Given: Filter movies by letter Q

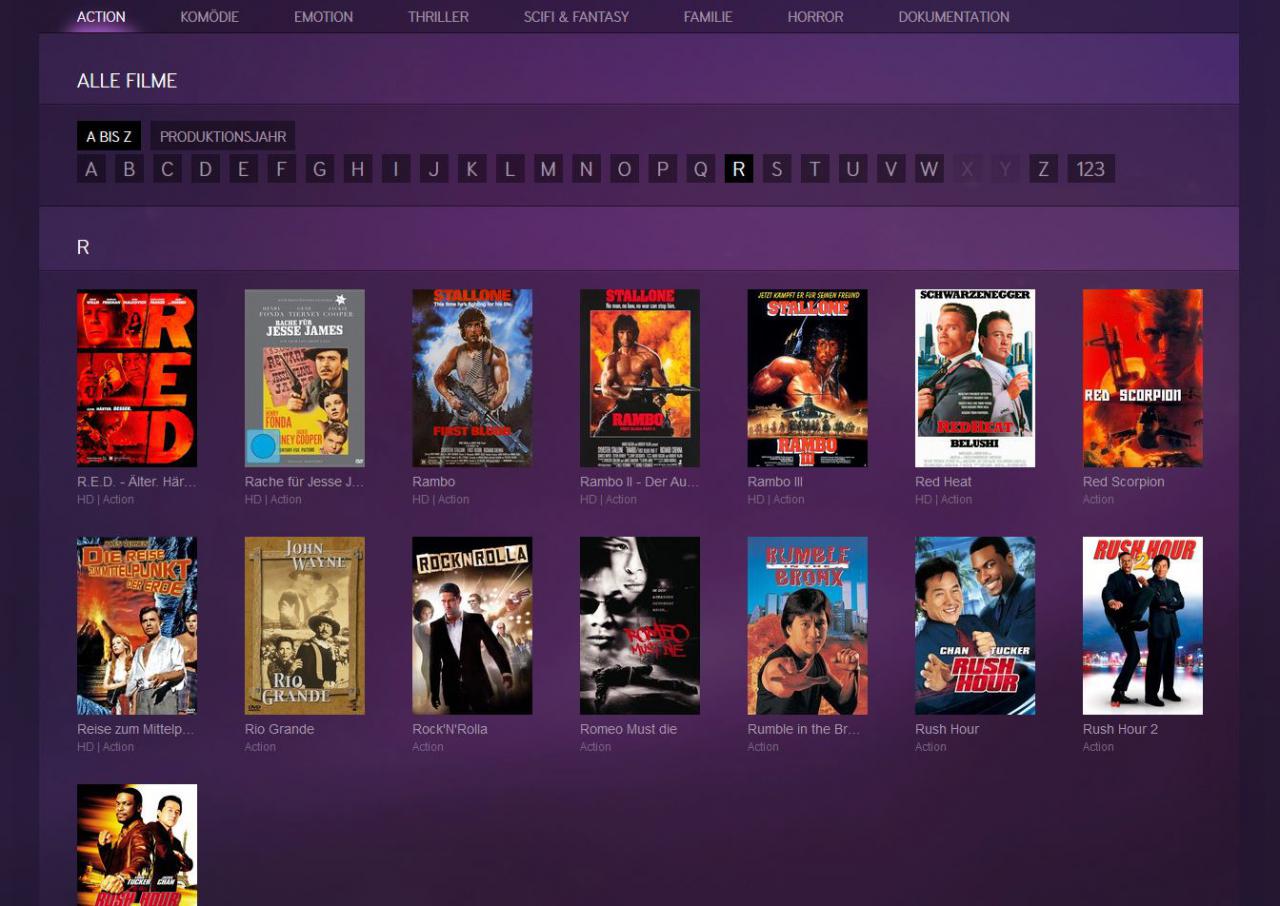Looking at the screenshot, I should point(701,169).
